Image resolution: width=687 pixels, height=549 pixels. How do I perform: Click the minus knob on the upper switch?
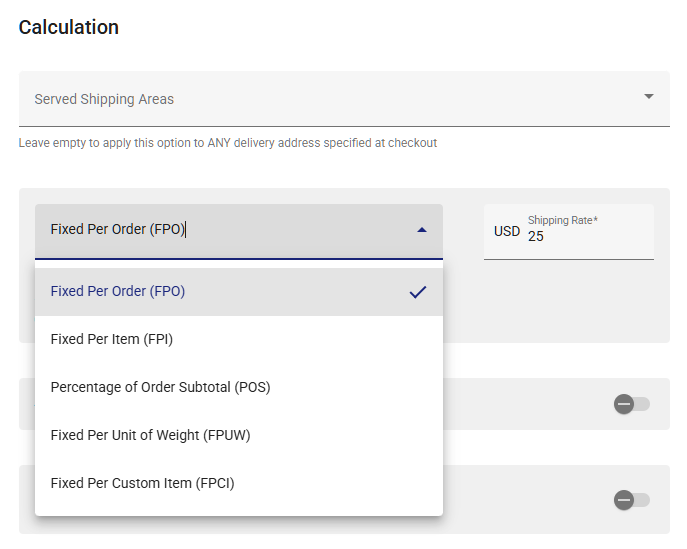[x=624, y=404]
